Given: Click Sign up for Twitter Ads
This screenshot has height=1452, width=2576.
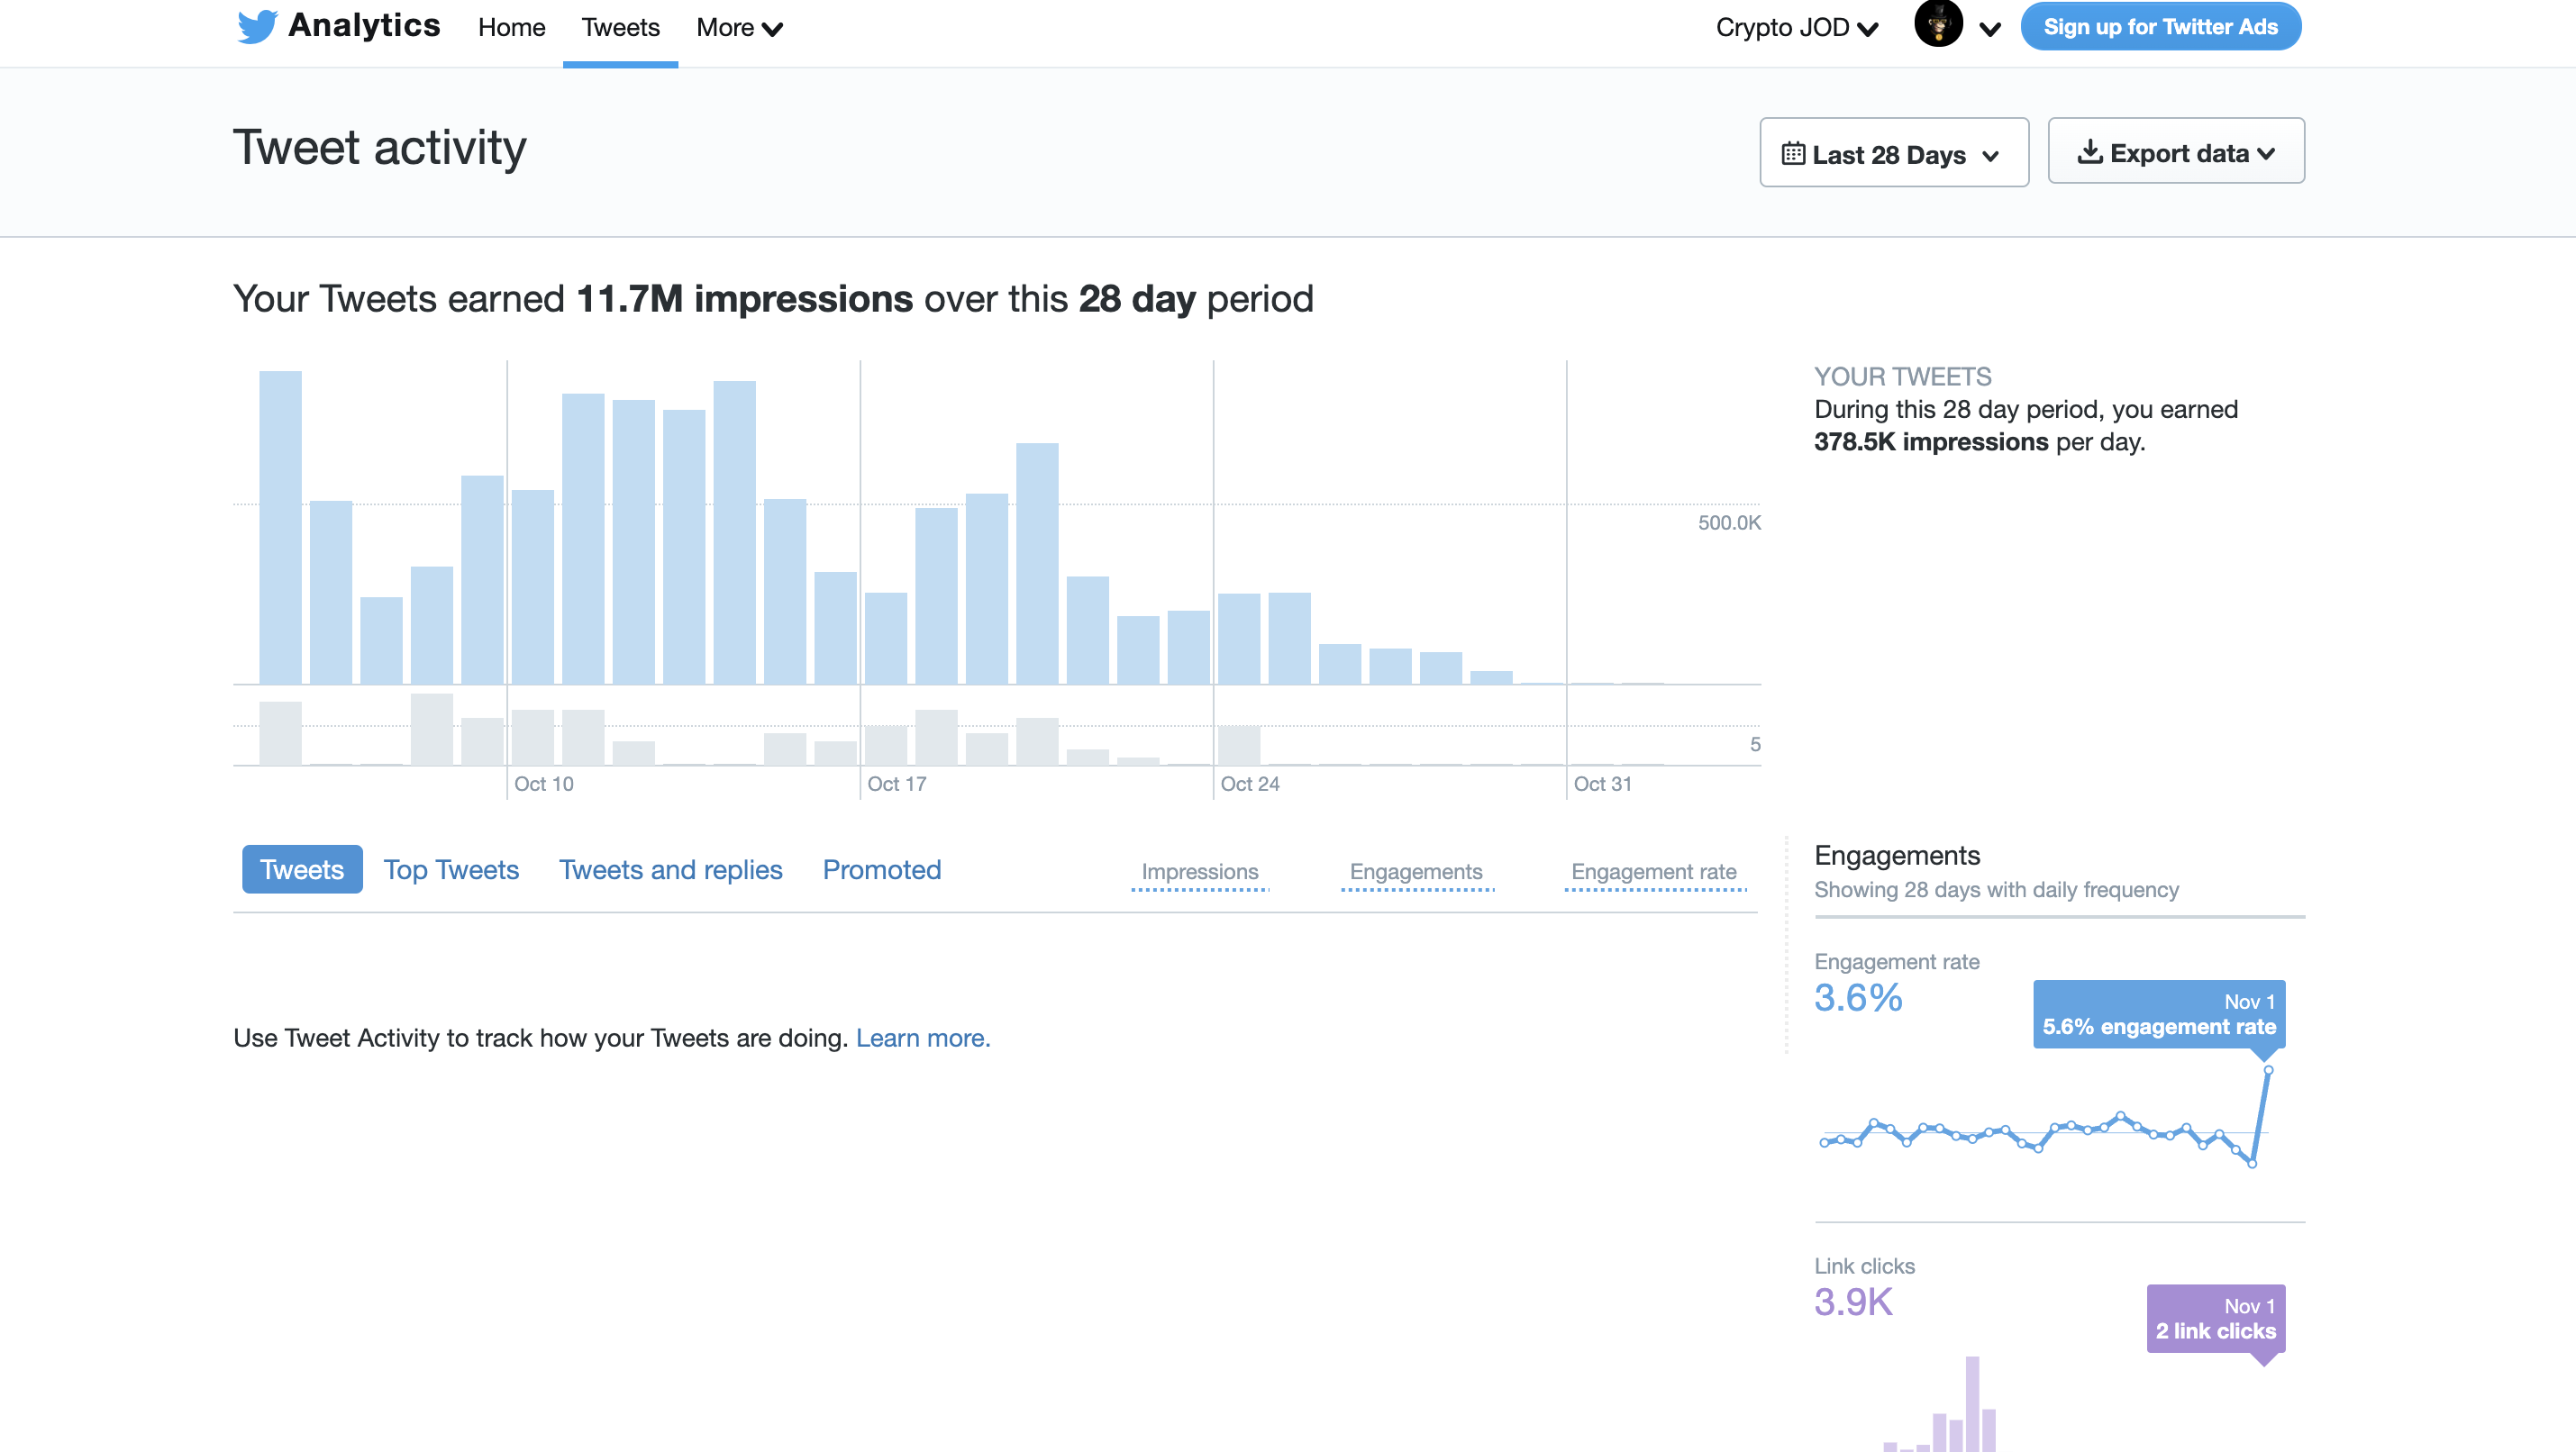Looking at the screenshot, I should pyautogui.click(x=2160, y=26).
